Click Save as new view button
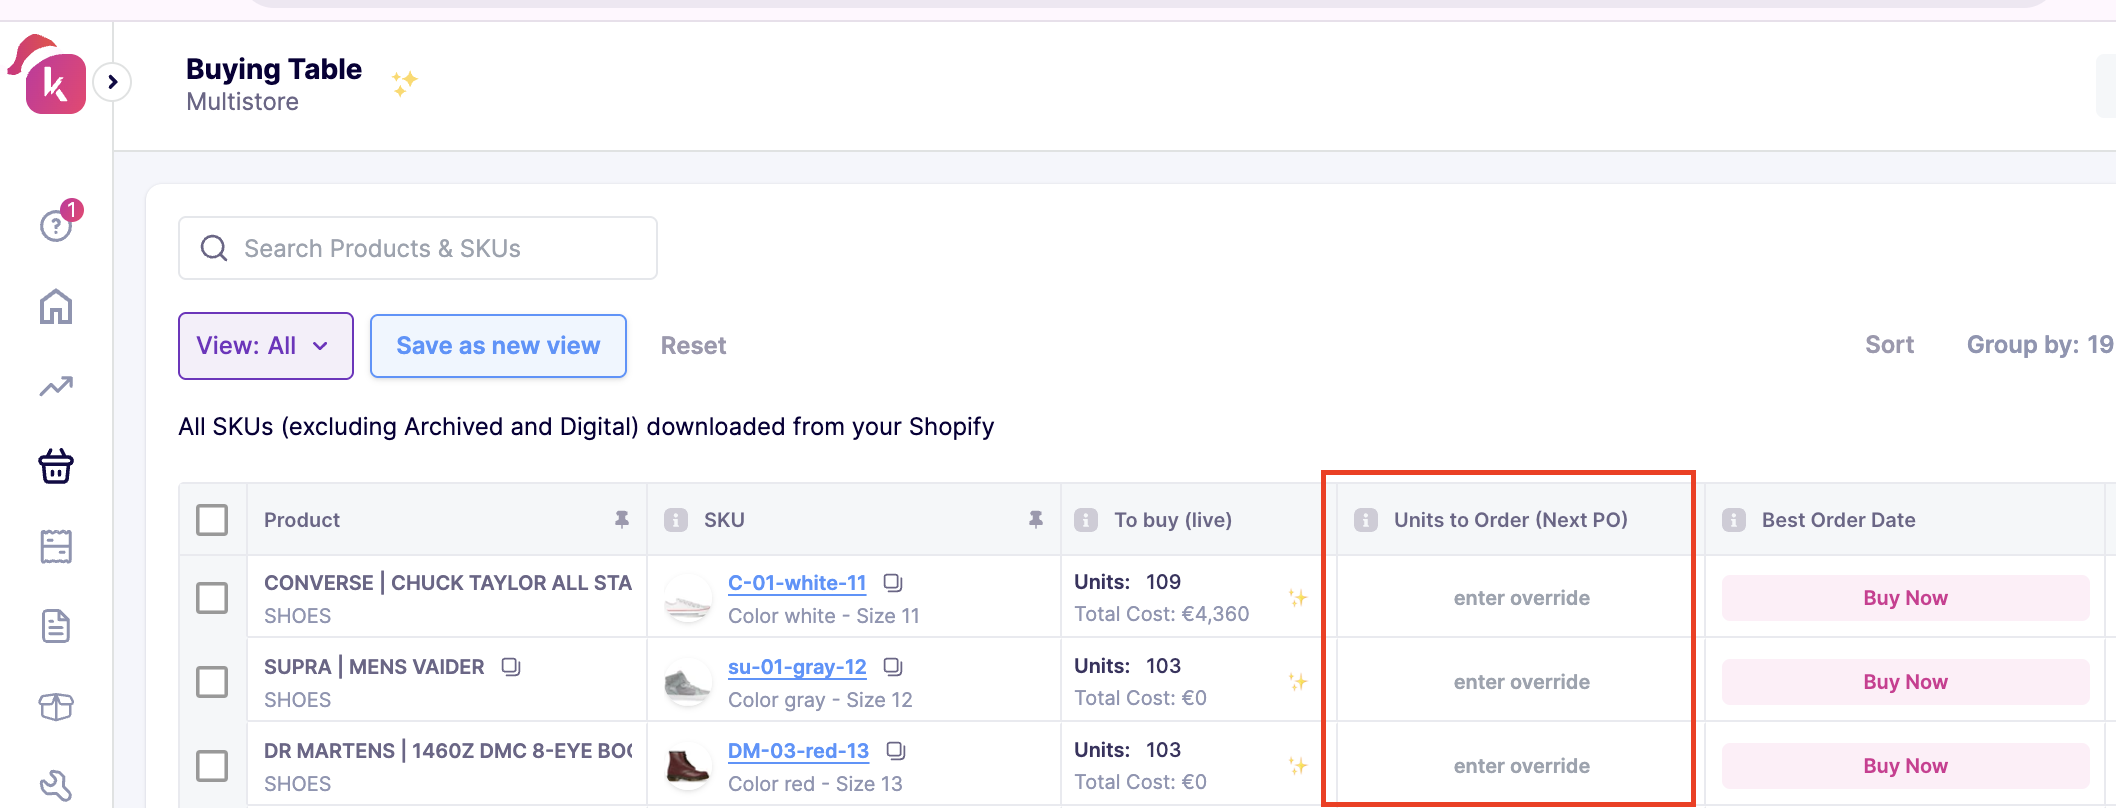The image size is (2116, 808). tap(498, 346)
